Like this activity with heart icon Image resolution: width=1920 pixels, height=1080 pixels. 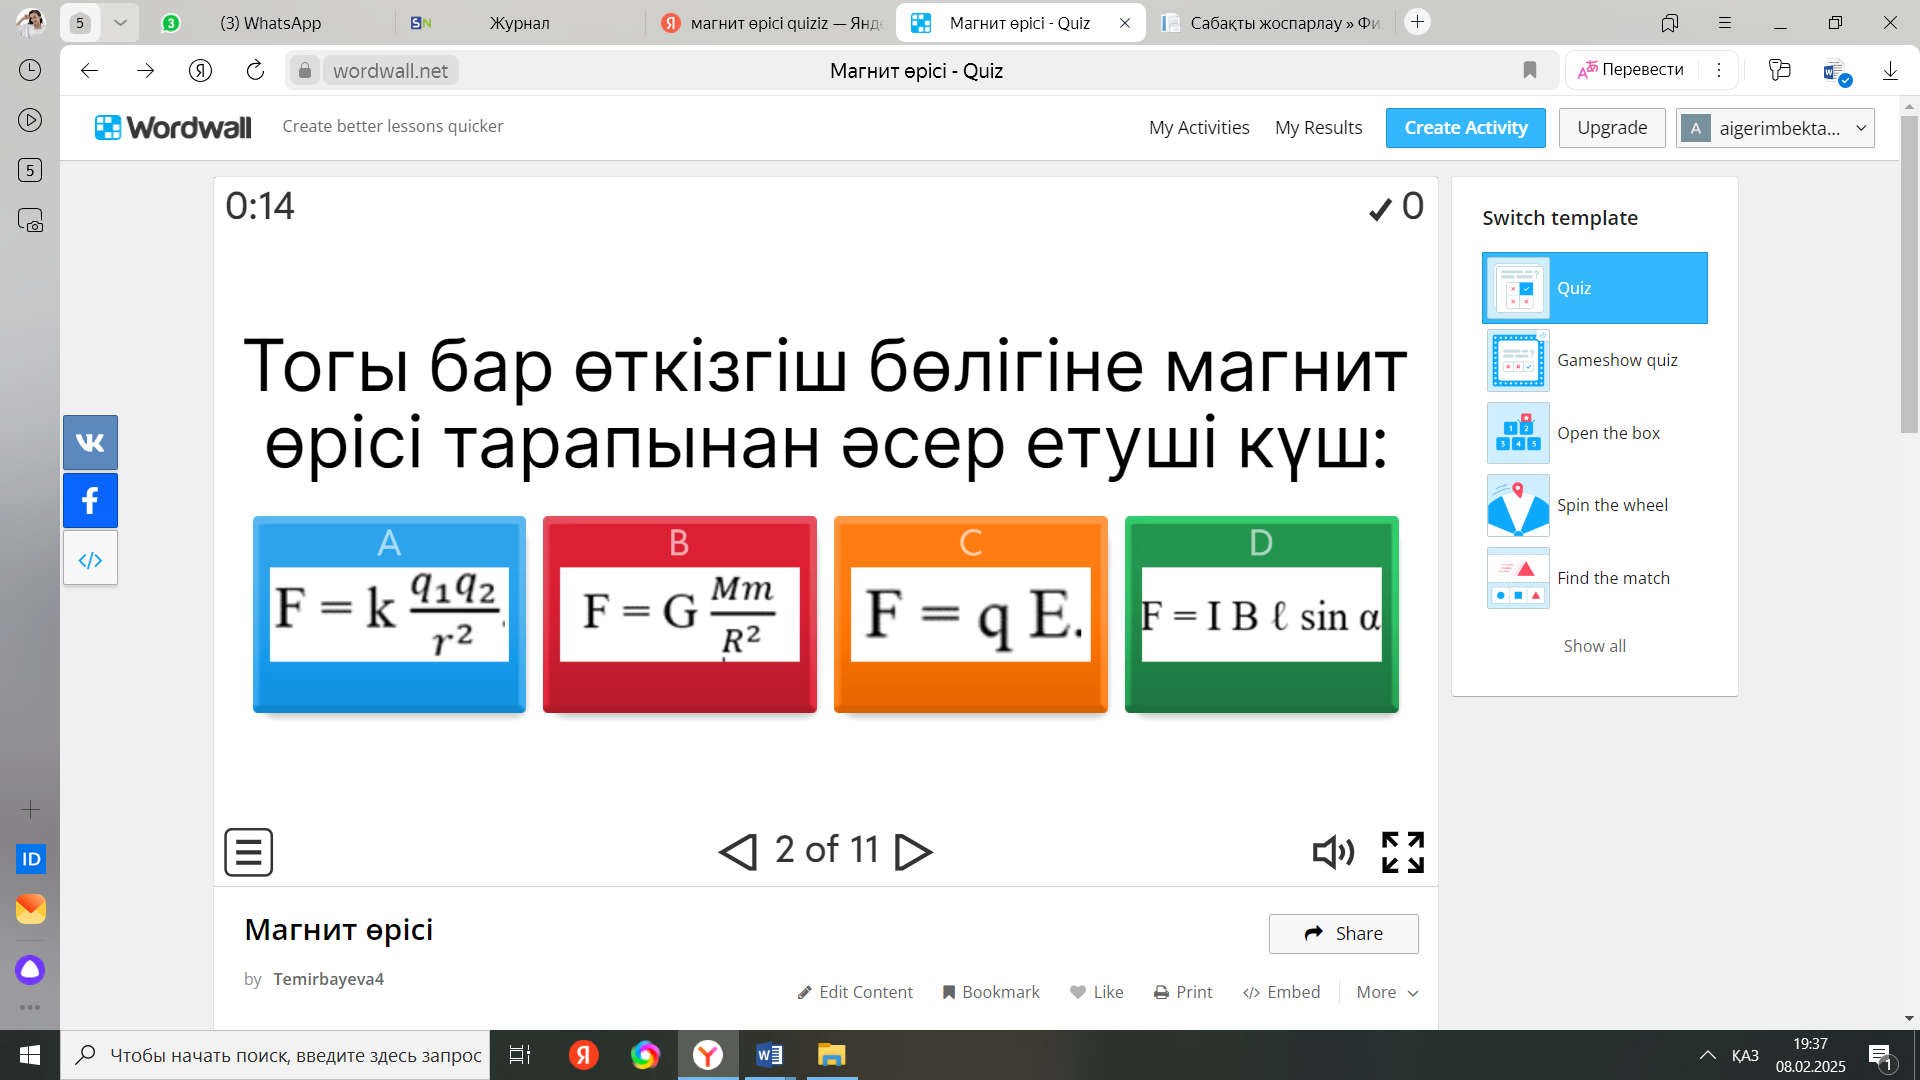click(x=1096, y=992)
